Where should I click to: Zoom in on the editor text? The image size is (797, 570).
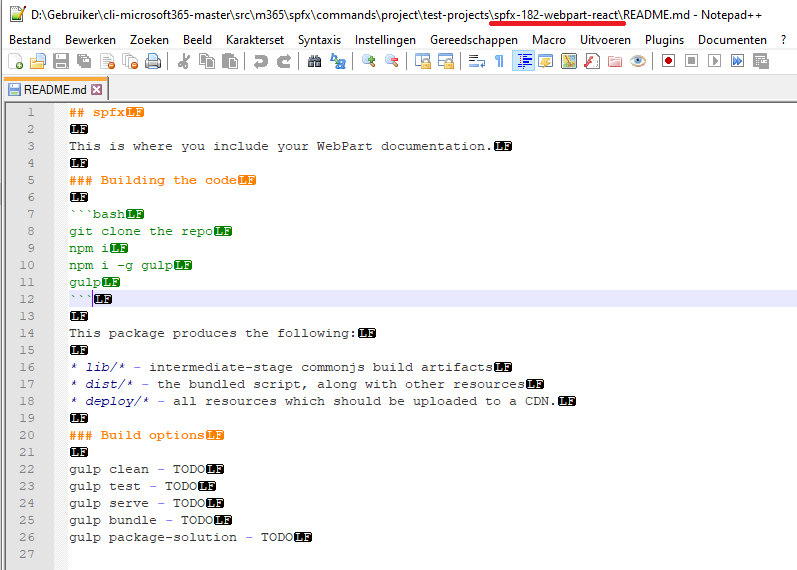369,62
